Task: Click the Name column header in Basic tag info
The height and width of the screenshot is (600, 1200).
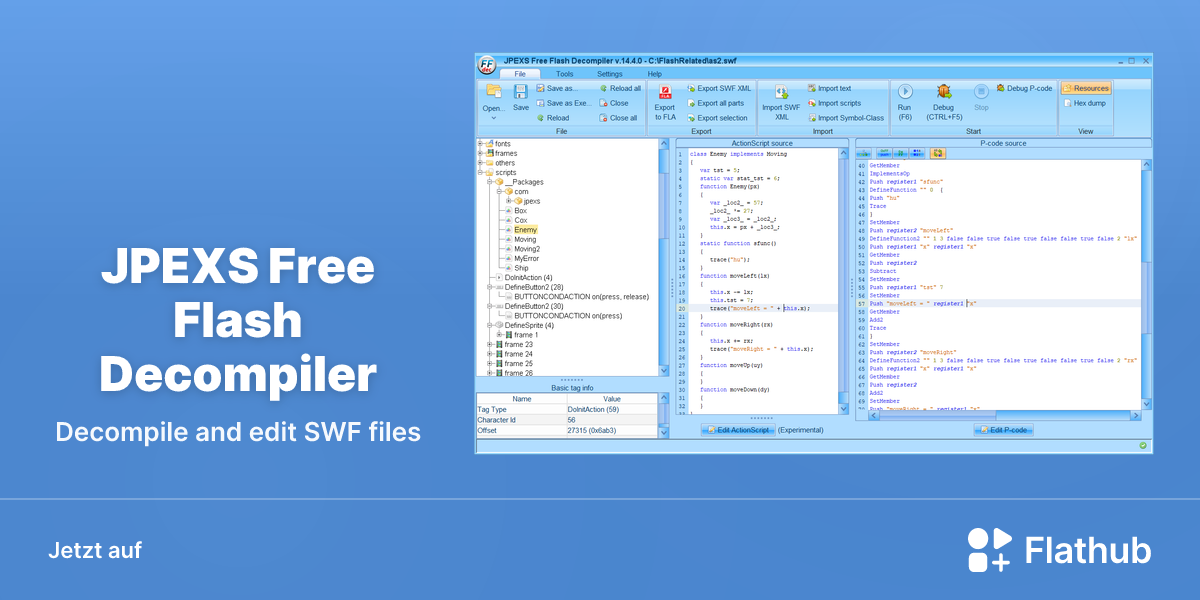Action: pyautogui.click(x=521, y=398)
